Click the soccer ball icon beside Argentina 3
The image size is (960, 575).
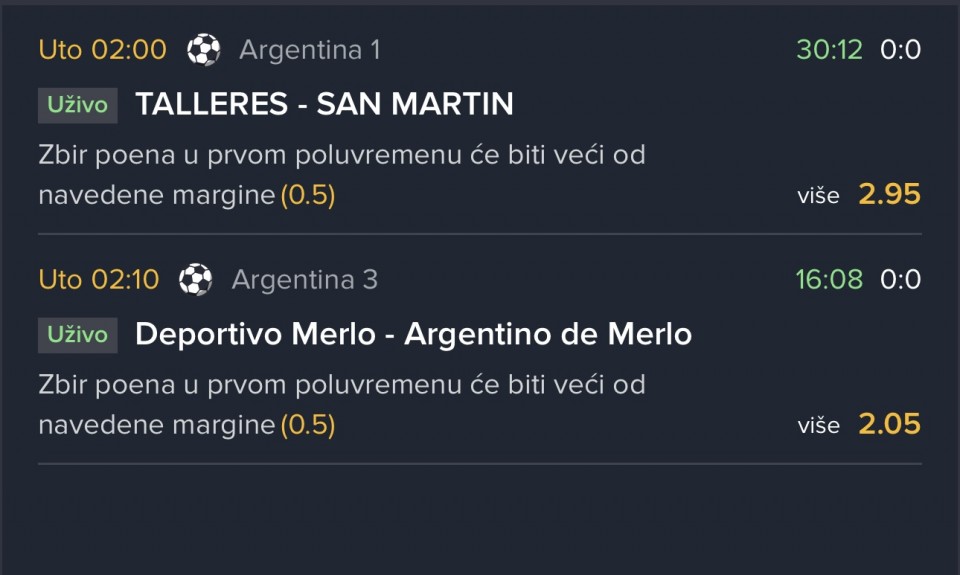coord(196,279)
